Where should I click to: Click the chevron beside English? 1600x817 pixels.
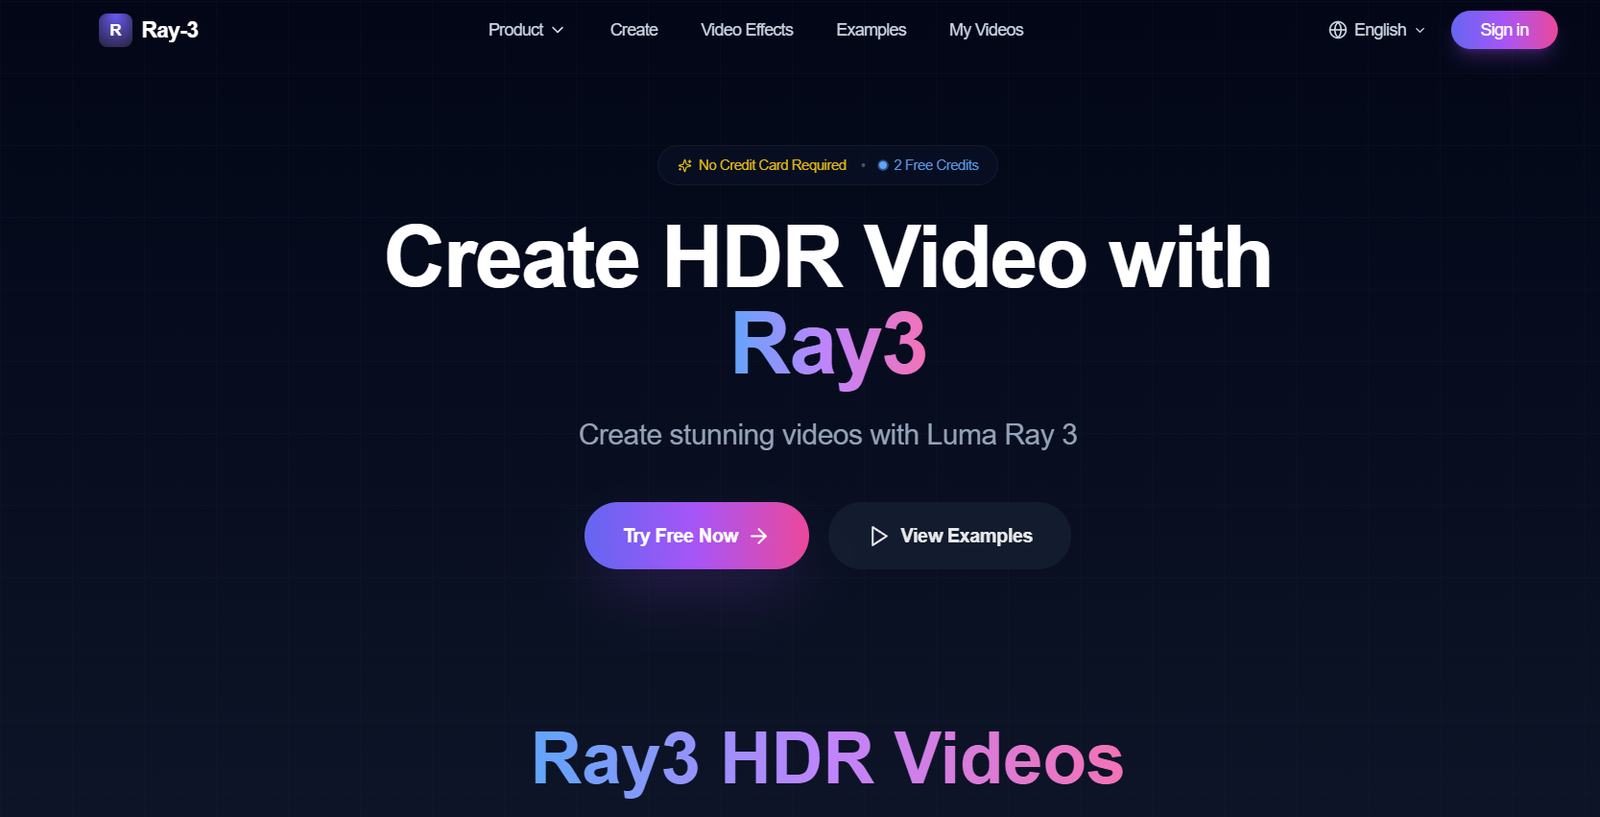pos(1420,30)
